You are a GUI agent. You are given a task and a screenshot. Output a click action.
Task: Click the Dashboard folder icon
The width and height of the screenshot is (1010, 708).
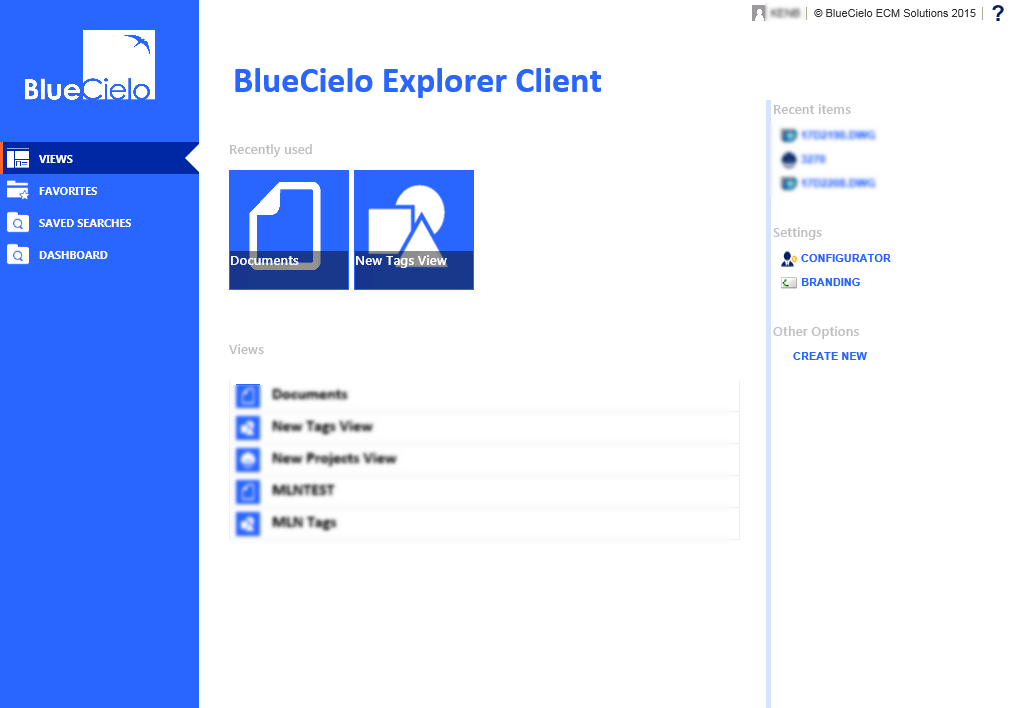tap(18, 254)
